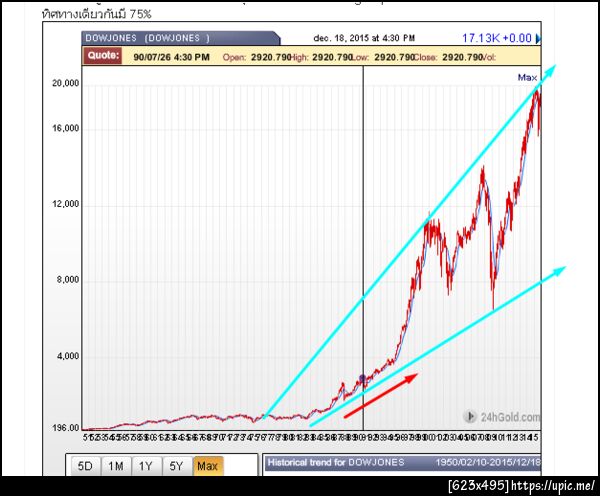Select the 1M time range button
Image resolution: width=600 pixels, height=496 pixels.
pos(116,466)
